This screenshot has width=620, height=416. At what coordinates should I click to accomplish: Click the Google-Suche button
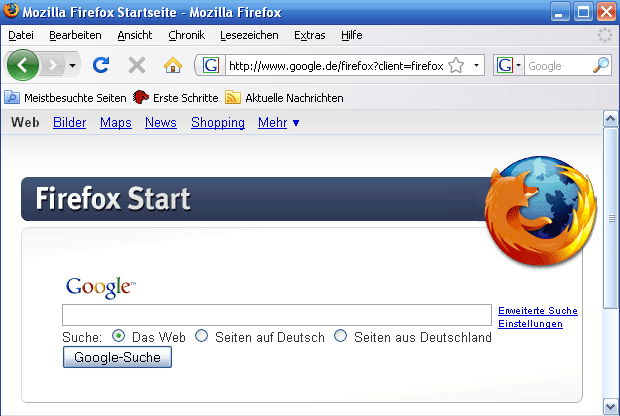[x=117, y=357]
